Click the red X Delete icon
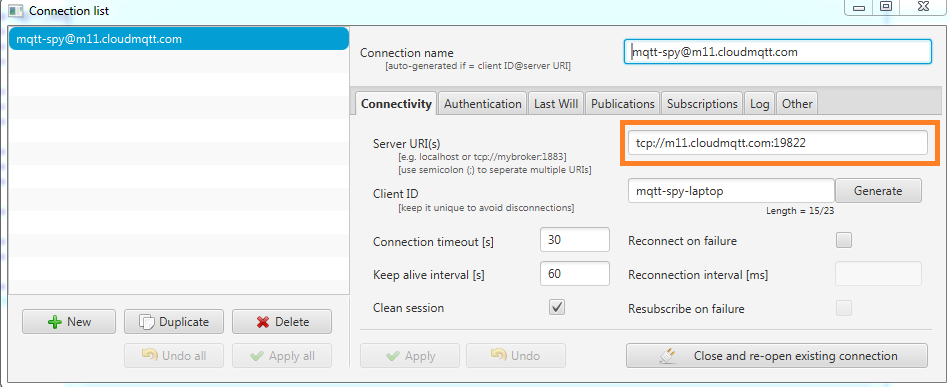 [262, 322]
